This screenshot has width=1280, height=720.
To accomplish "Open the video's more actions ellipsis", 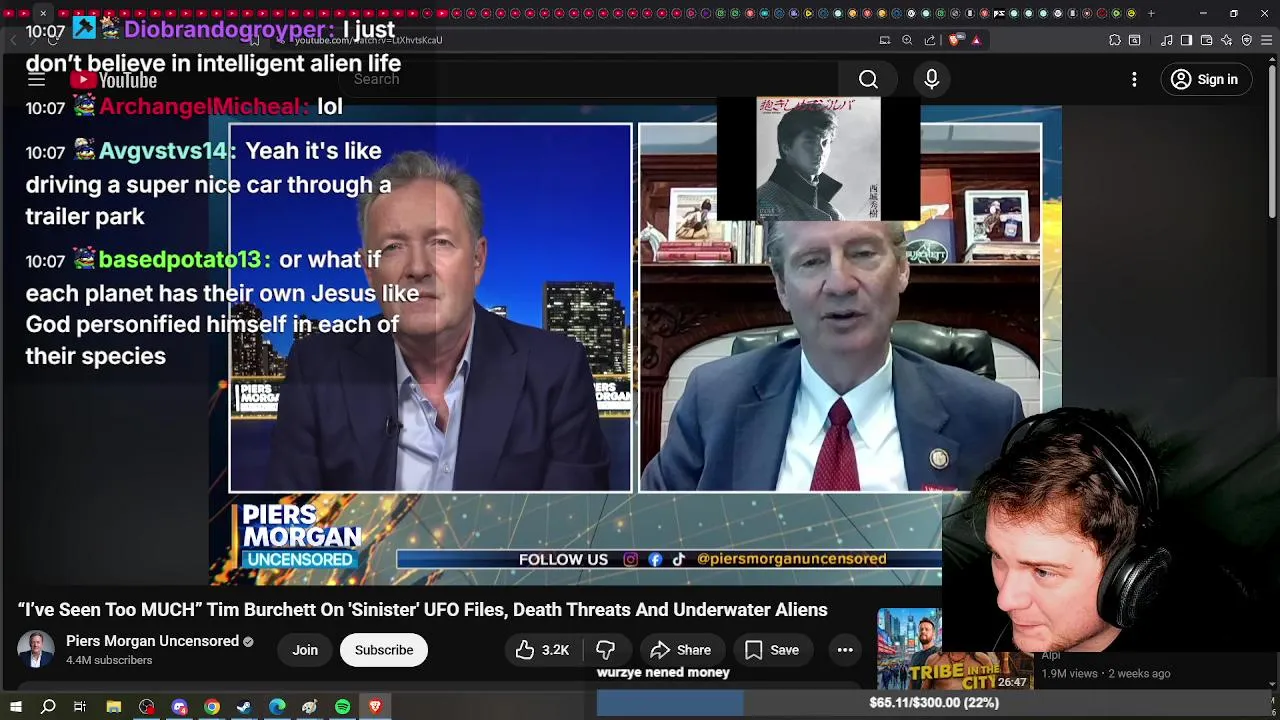I will [845, 650].
